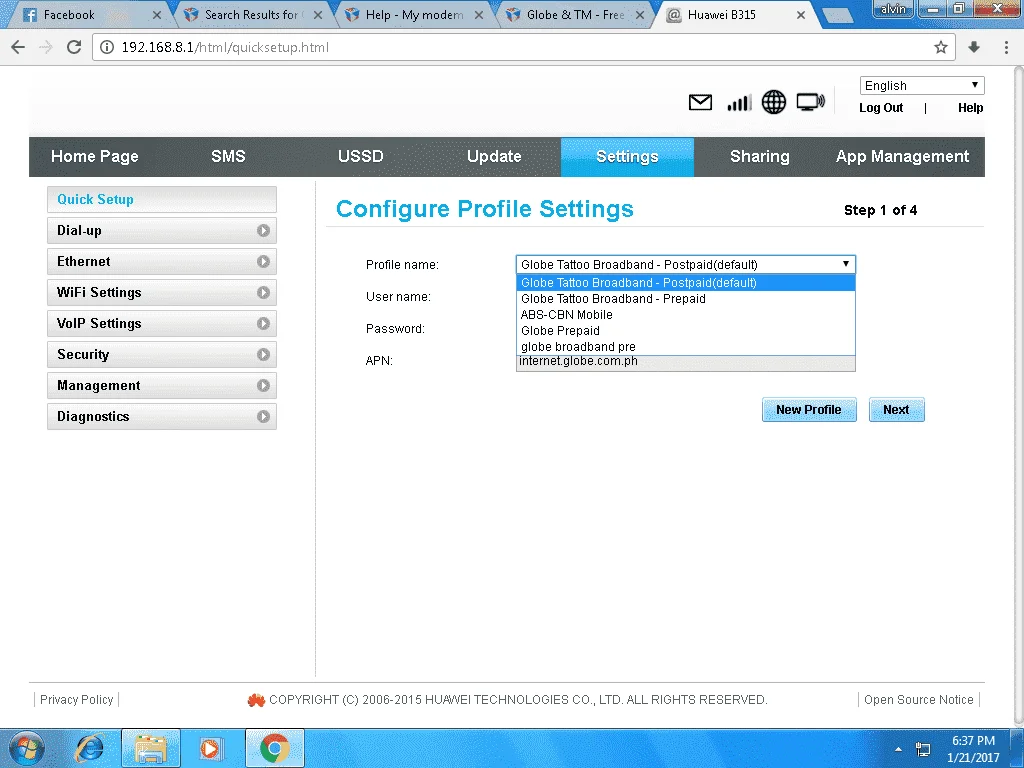Select Globe Tattoo Broadband - Prepaid option

(x=686, y=298)
